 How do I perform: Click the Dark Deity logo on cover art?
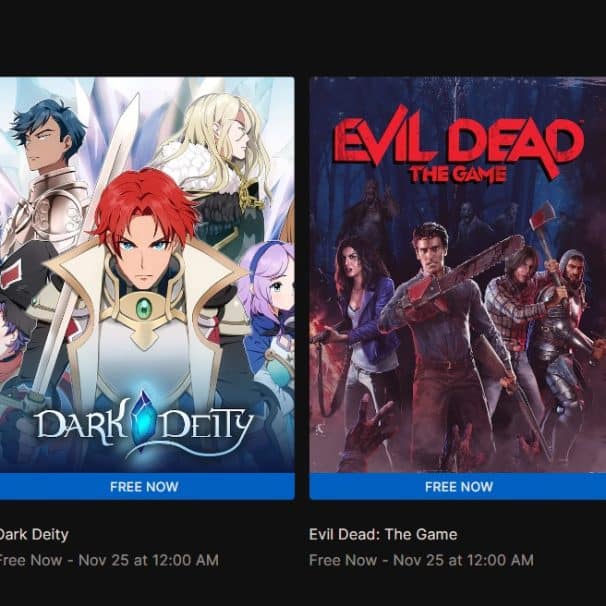[144, 423]
